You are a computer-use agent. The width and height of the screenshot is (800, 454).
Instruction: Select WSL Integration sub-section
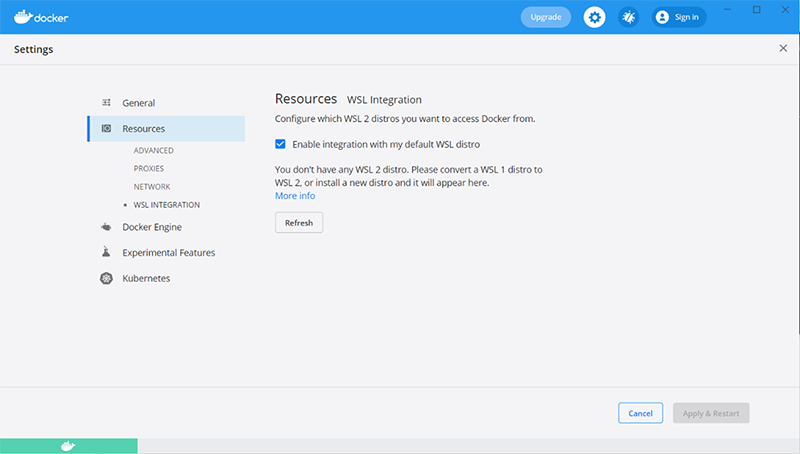(167, 205)
